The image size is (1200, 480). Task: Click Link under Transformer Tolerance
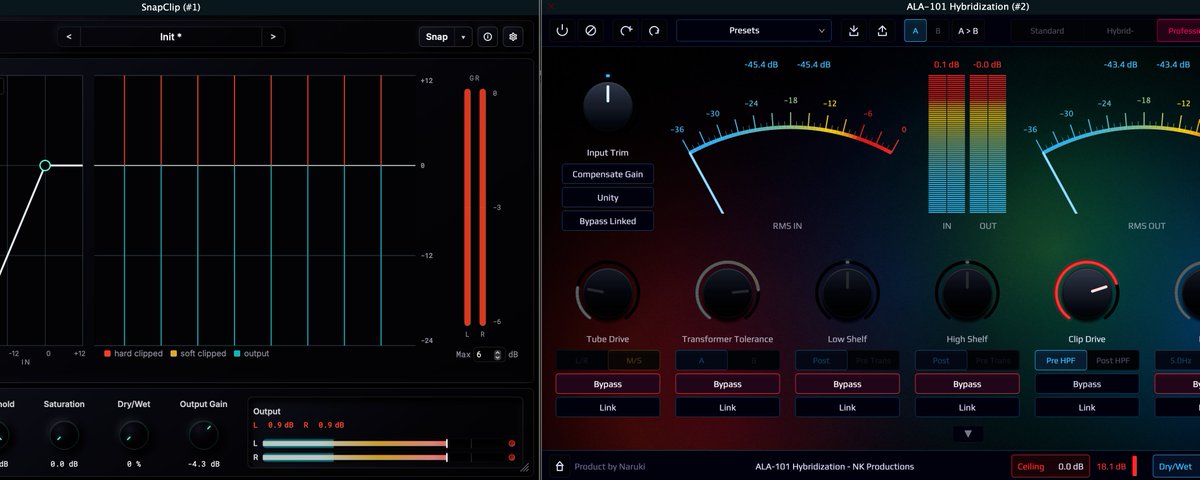727,408
